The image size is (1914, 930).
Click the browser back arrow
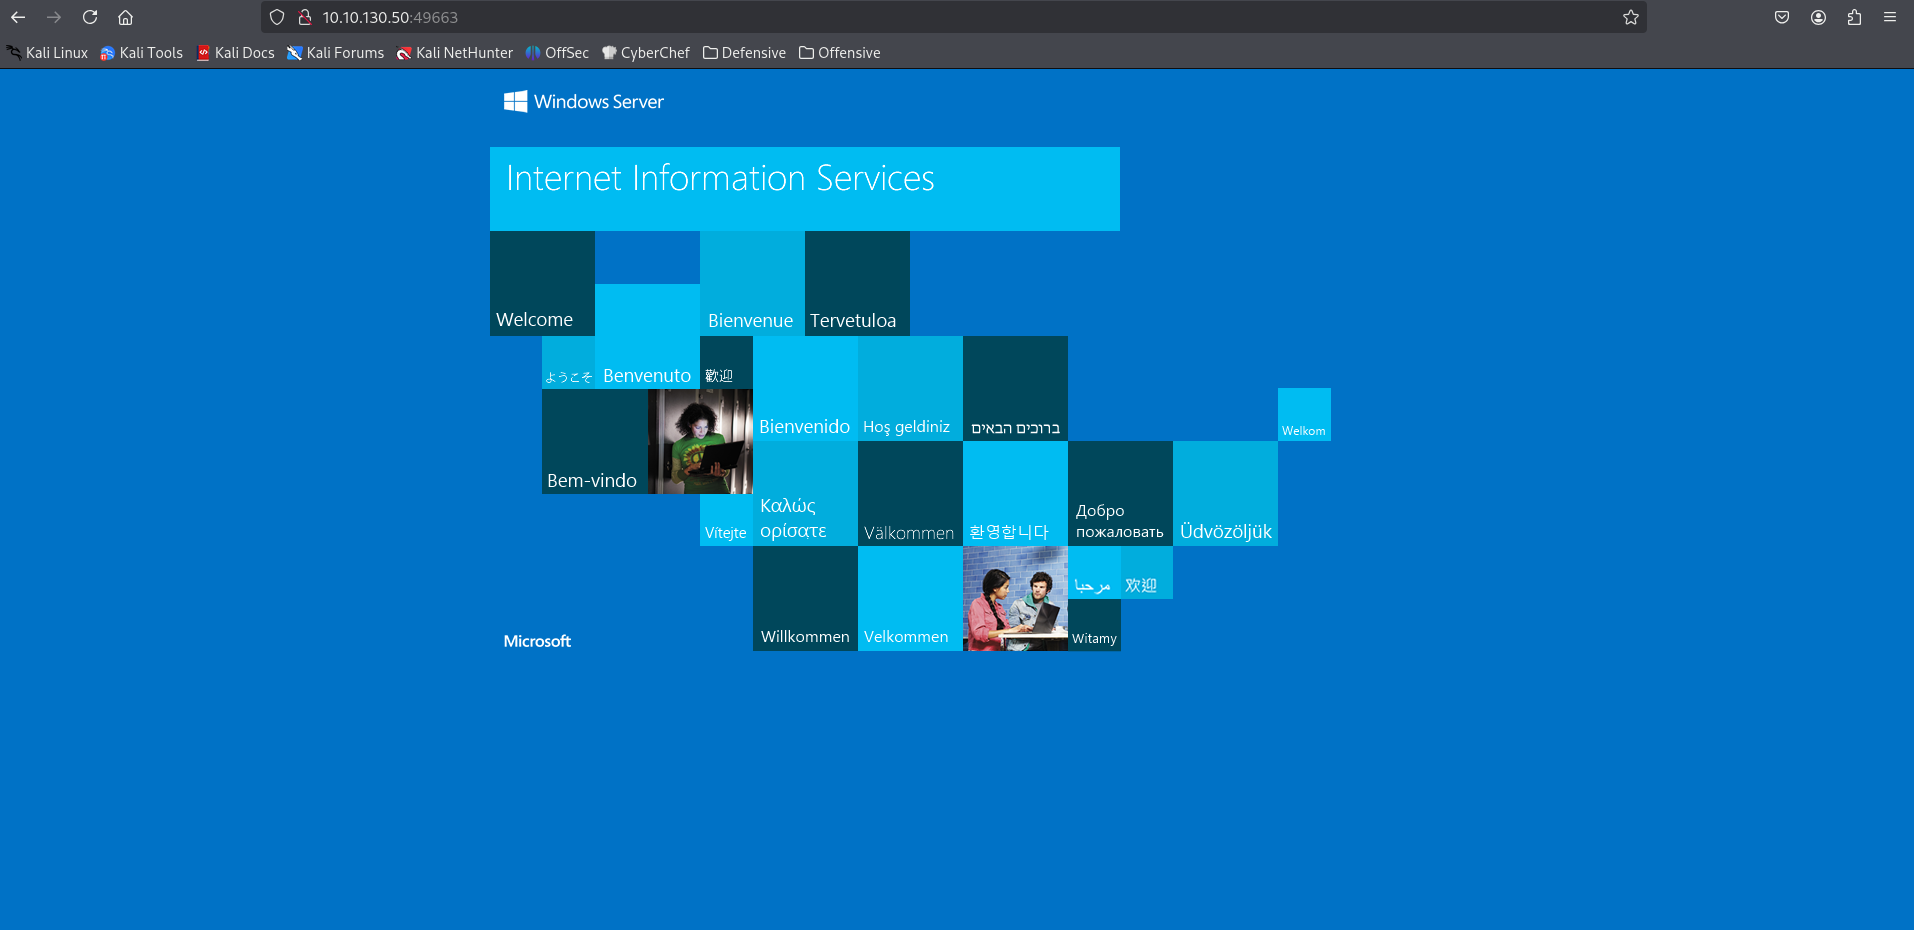tap(18, 17)
